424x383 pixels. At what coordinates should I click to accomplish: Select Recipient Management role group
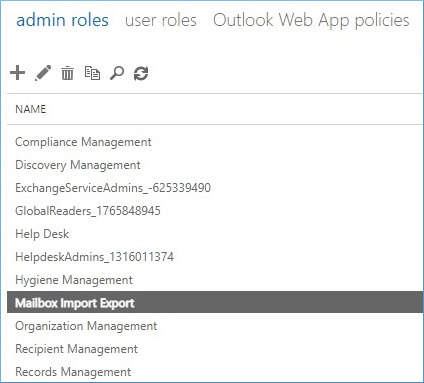tap(215, 349)
